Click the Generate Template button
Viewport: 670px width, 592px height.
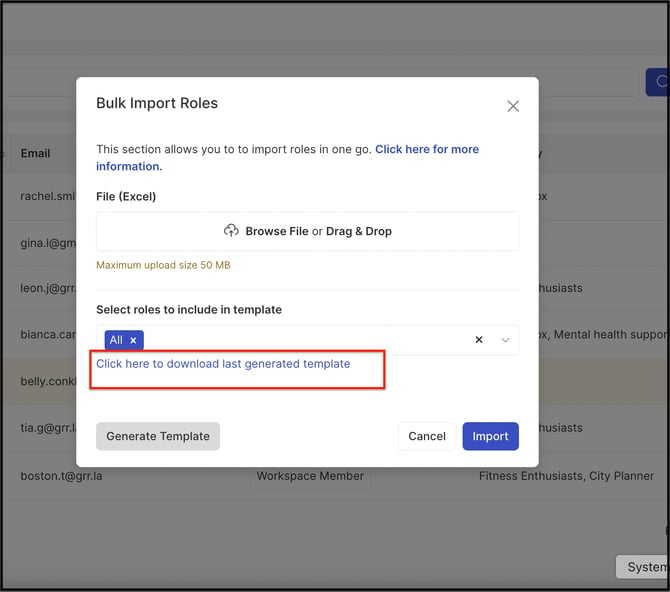[x=158, y=436]
